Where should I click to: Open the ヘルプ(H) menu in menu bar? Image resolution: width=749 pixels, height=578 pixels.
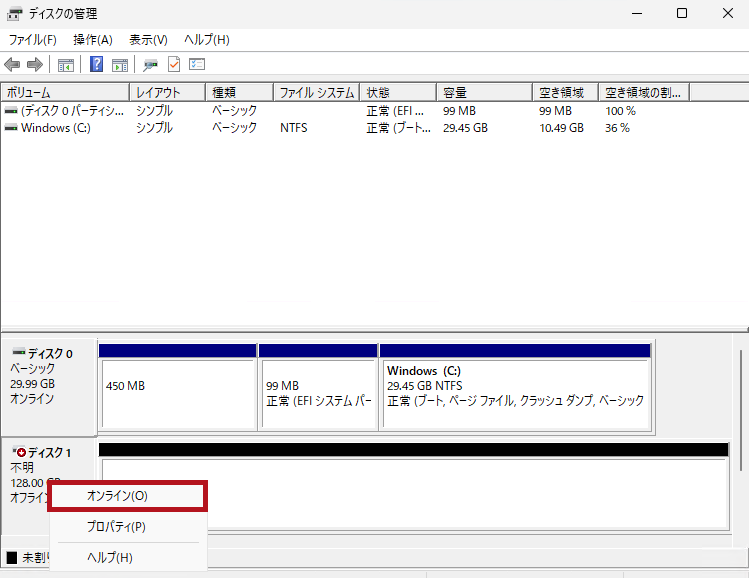(x=206, y=40)
